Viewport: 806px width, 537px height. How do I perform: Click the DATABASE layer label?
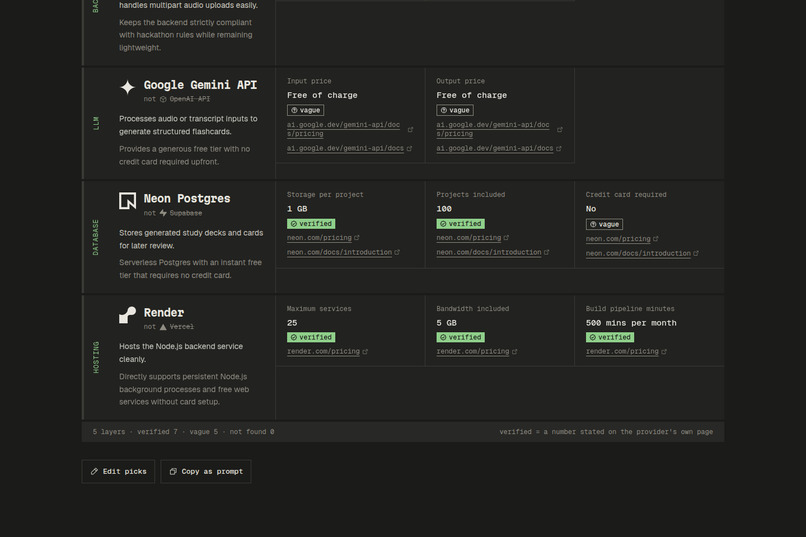click(96, 237)
